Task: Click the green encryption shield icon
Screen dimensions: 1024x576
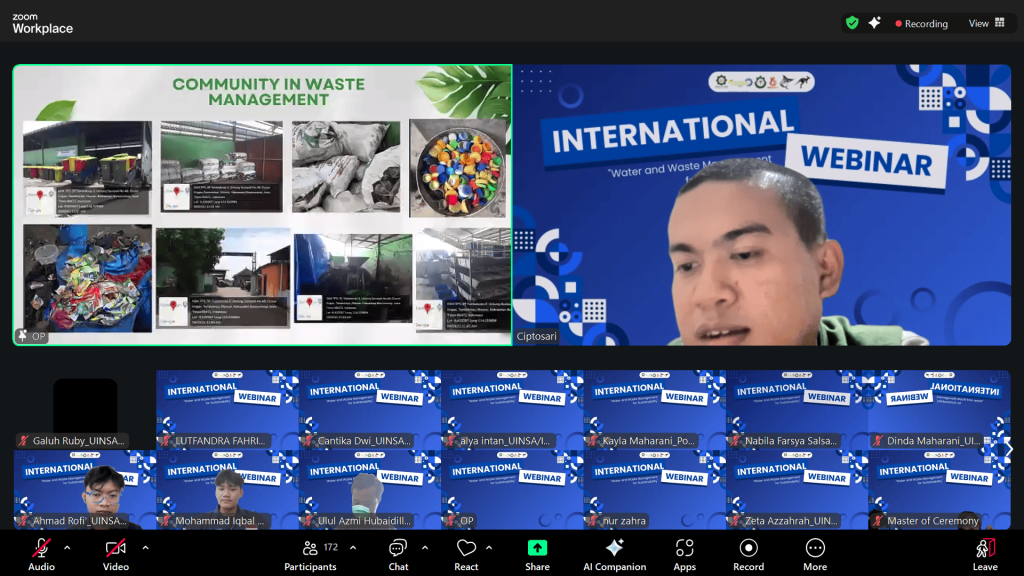Action: click(852, 23)
